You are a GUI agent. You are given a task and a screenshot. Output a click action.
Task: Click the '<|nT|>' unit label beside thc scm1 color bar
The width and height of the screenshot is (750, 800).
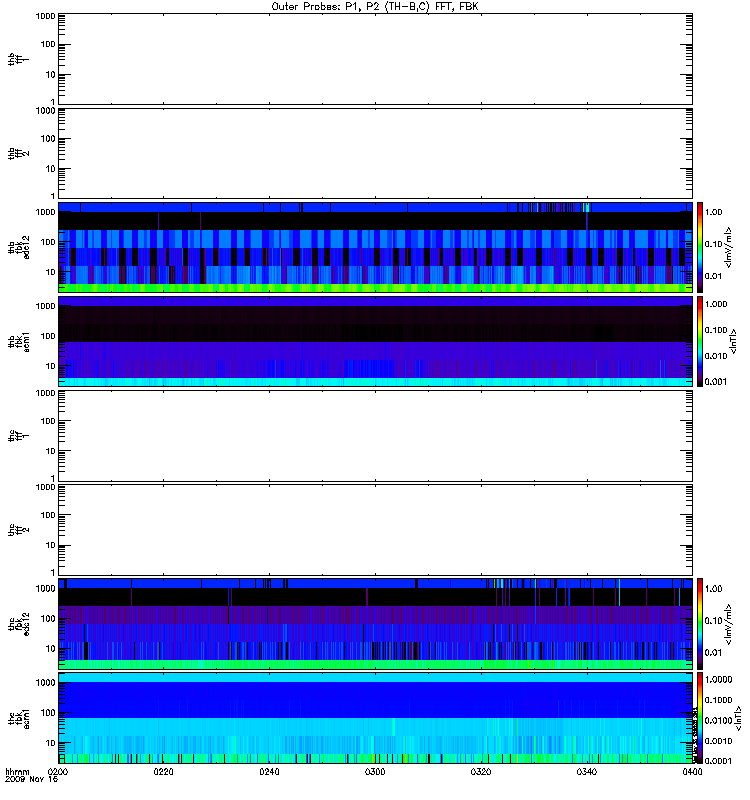point(738,718)
